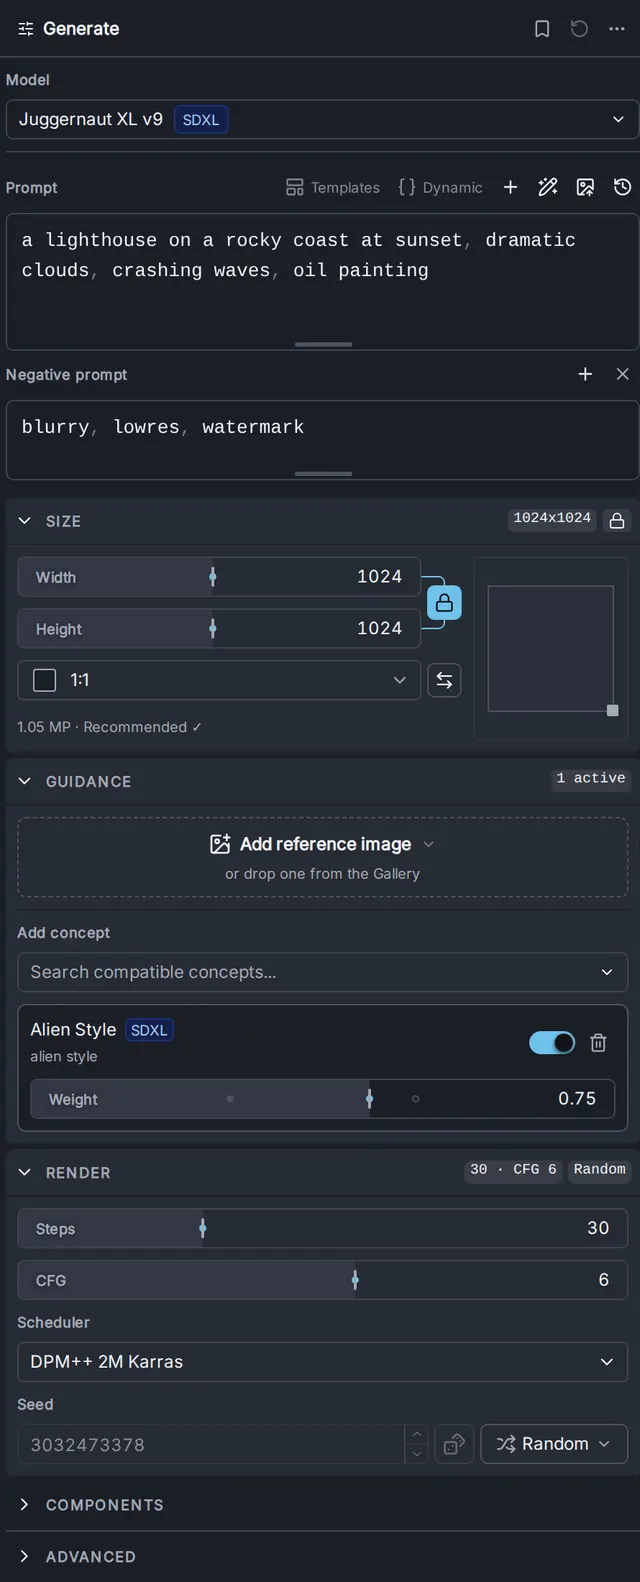Adjust the Width slider
Image resolution: width=640 pixels, height=1582 pixels.
(x=219, y=577)
